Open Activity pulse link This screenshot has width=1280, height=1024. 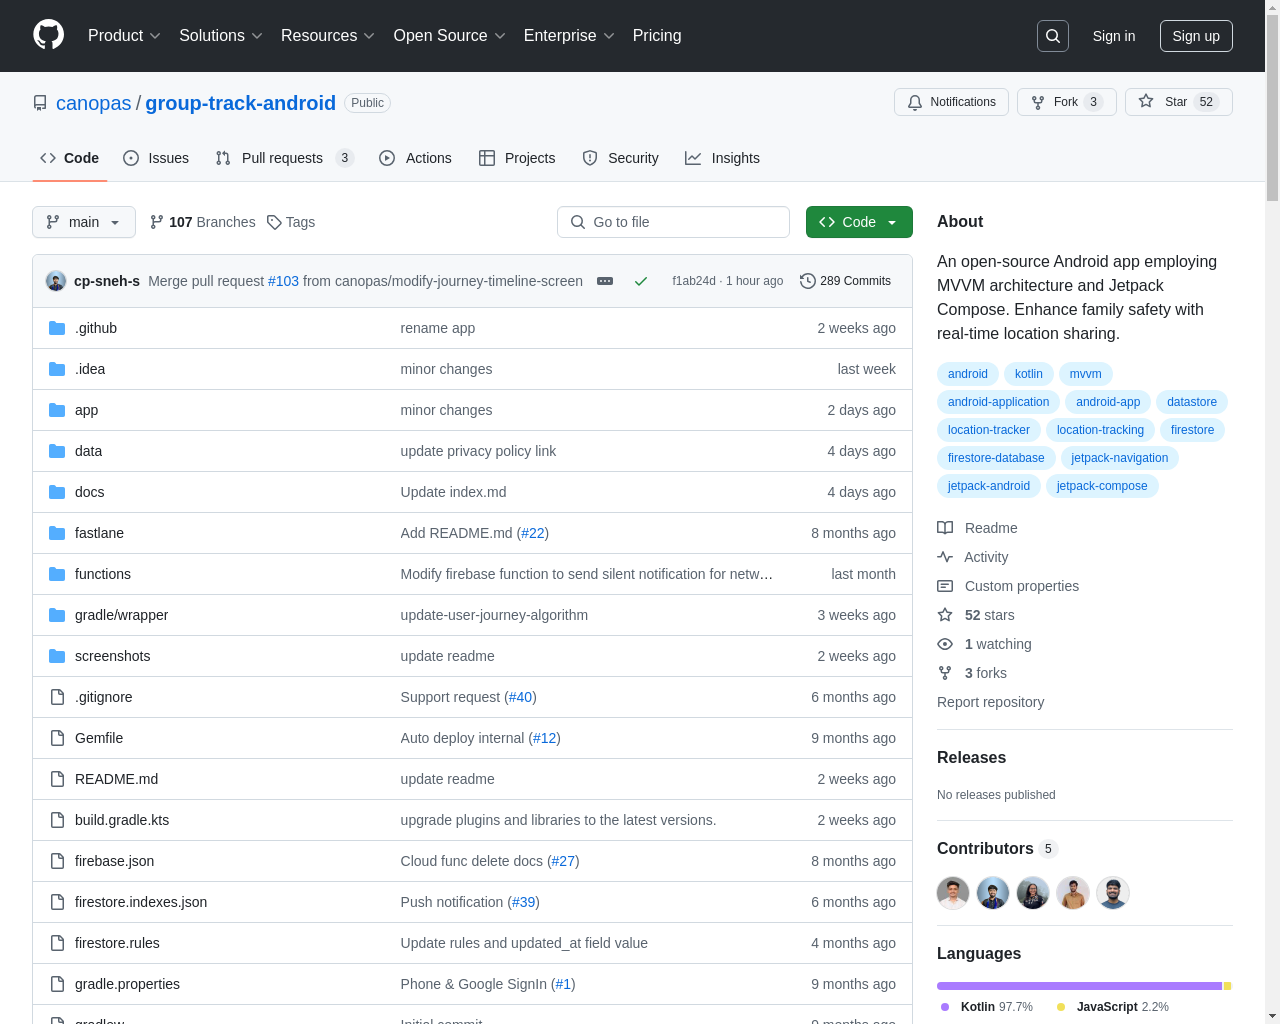[973, 557]
